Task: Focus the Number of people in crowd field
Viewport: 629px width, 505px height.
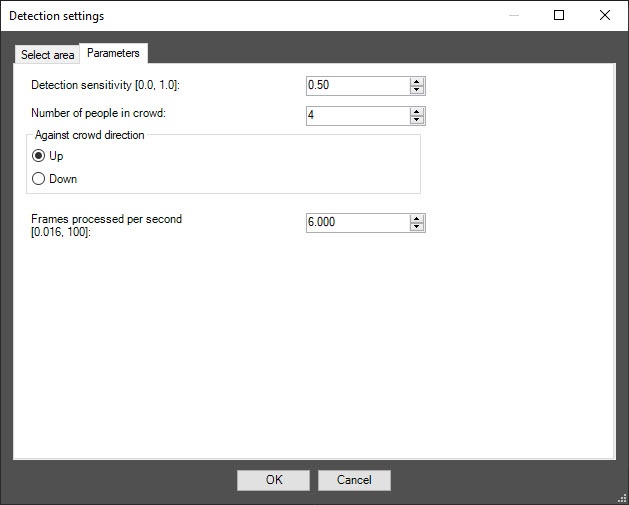Action: point(358,116)
